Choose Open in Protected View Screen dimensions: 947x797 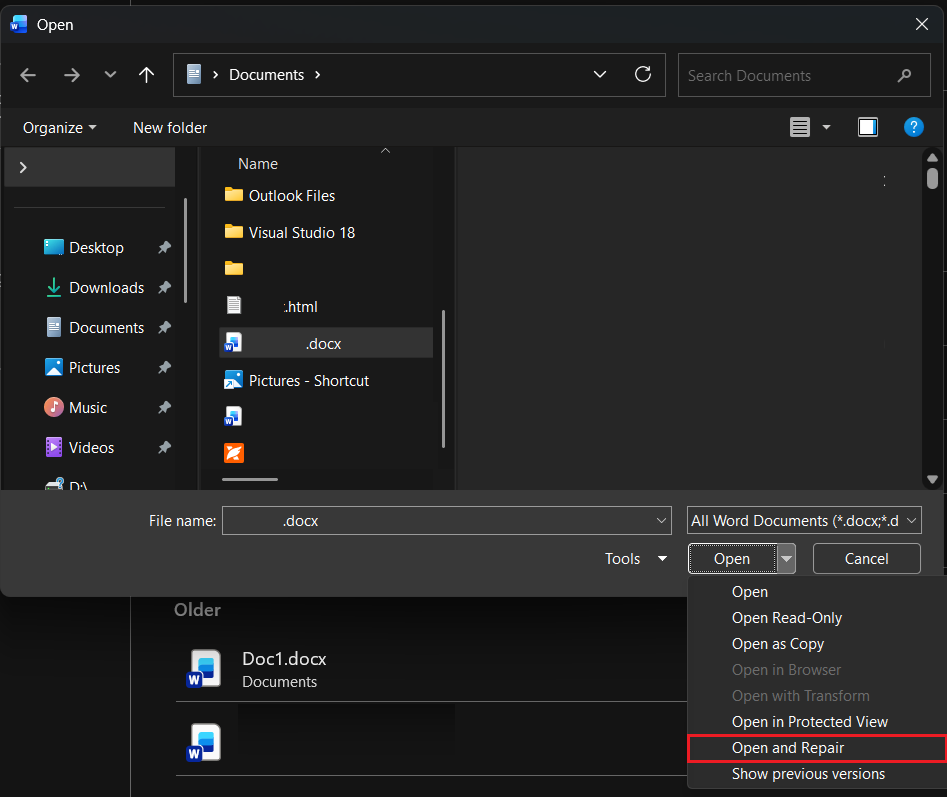(809, 722)
